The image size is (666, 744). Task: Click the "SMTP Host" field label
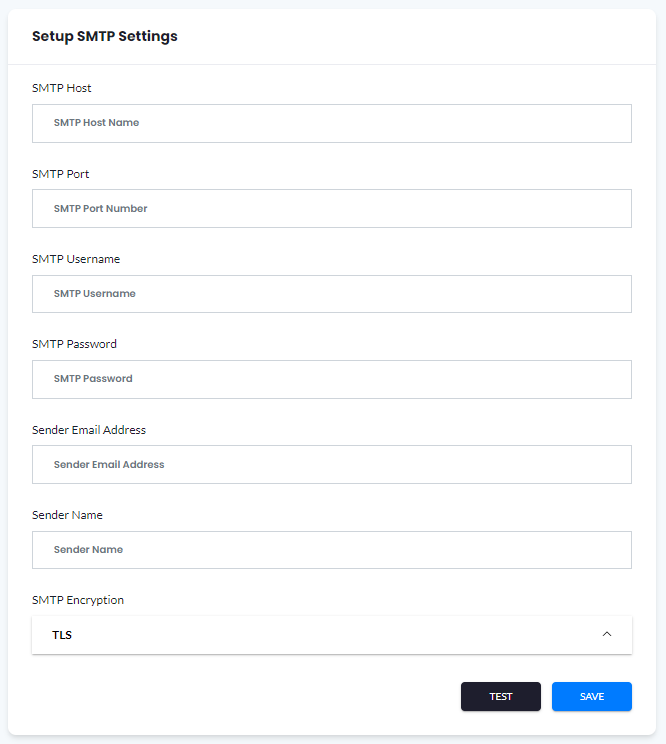pyautogui.click(x=62, y=88)
